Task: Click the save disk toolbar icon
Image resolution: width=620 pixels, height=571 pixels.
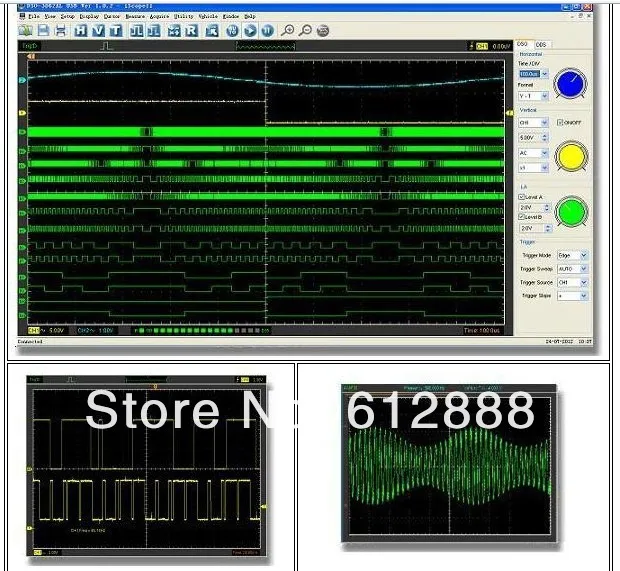Action: (x=43, y=30)
